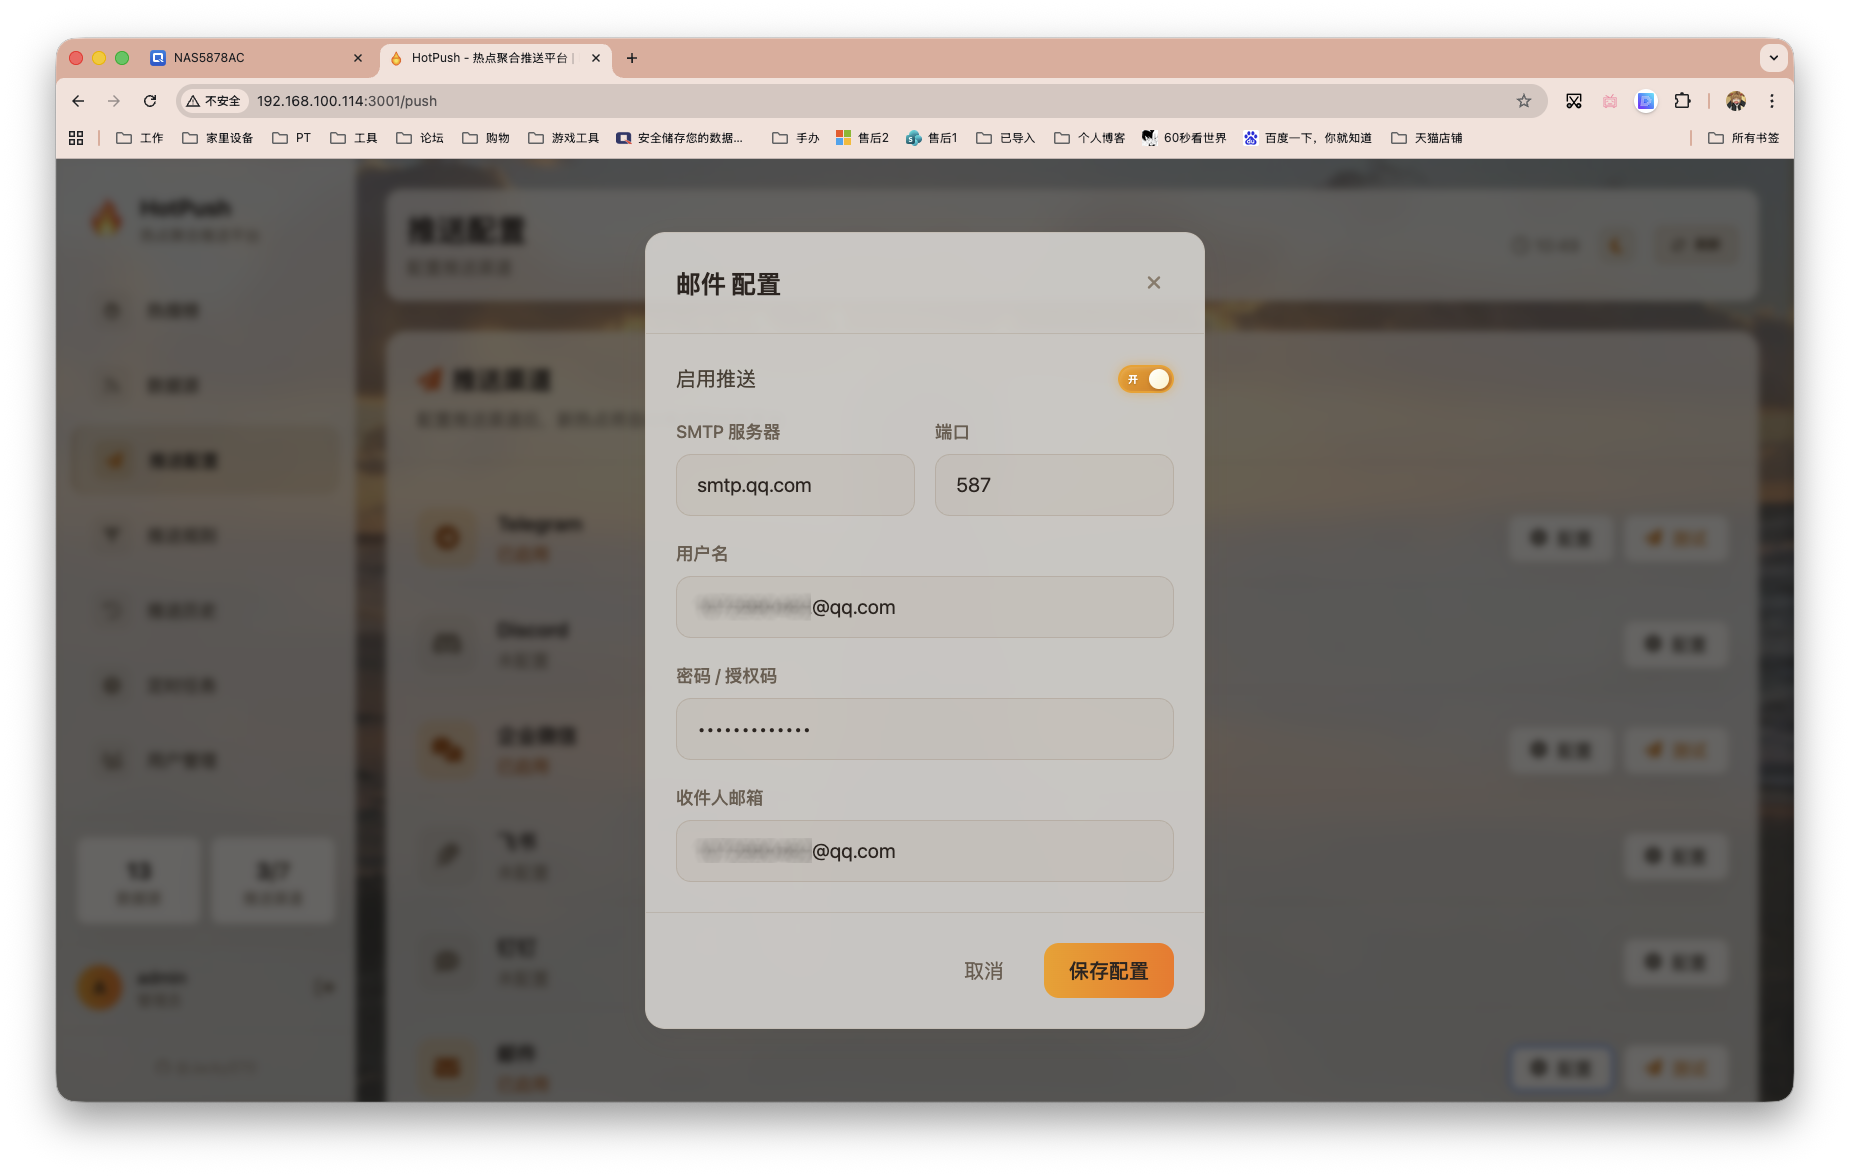Close the 邮件配置 dialog with the X
This screenshot has height=1176, width=1850.
(1154, 283)
